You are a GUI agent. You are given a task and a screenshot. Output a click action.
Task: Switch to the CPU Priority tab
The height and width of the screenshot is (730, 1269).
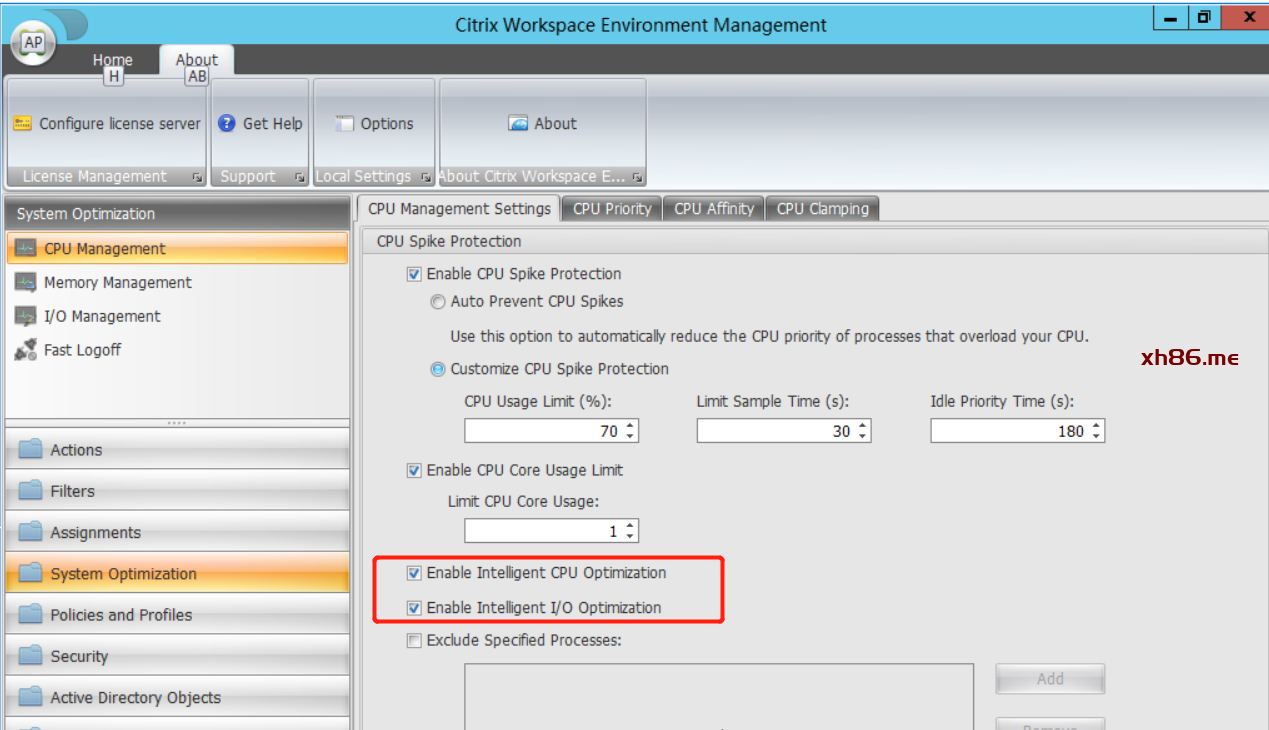tap(611, 208)
